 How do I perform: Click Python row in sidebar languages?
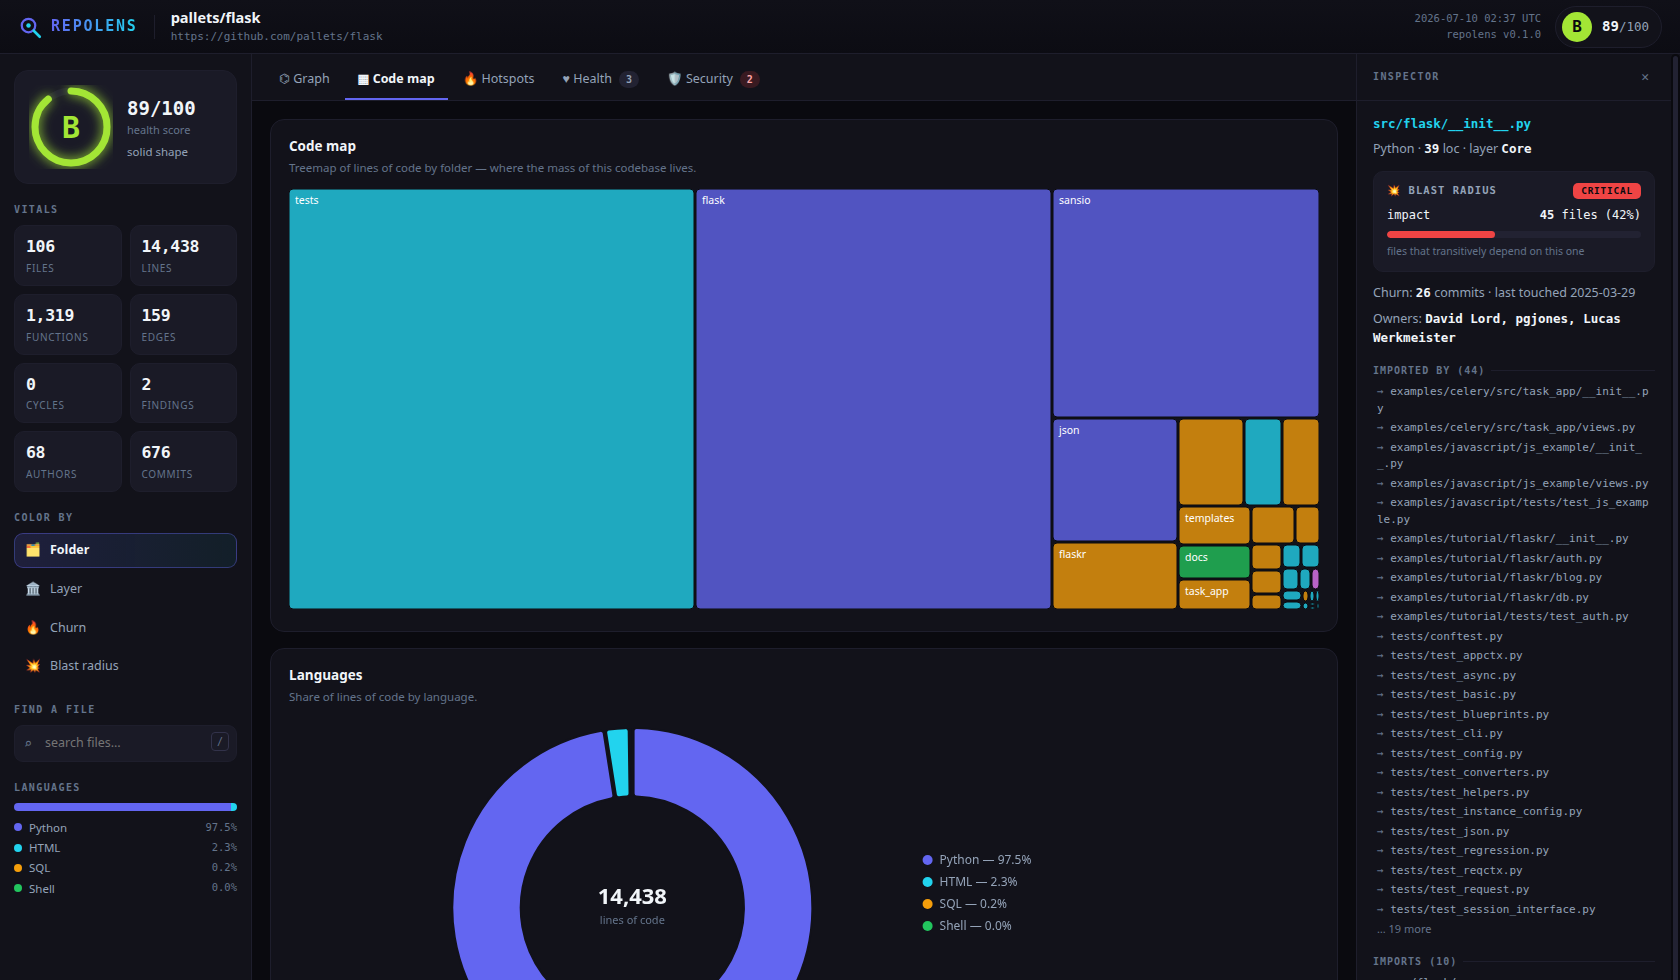(x=125, y=828)
